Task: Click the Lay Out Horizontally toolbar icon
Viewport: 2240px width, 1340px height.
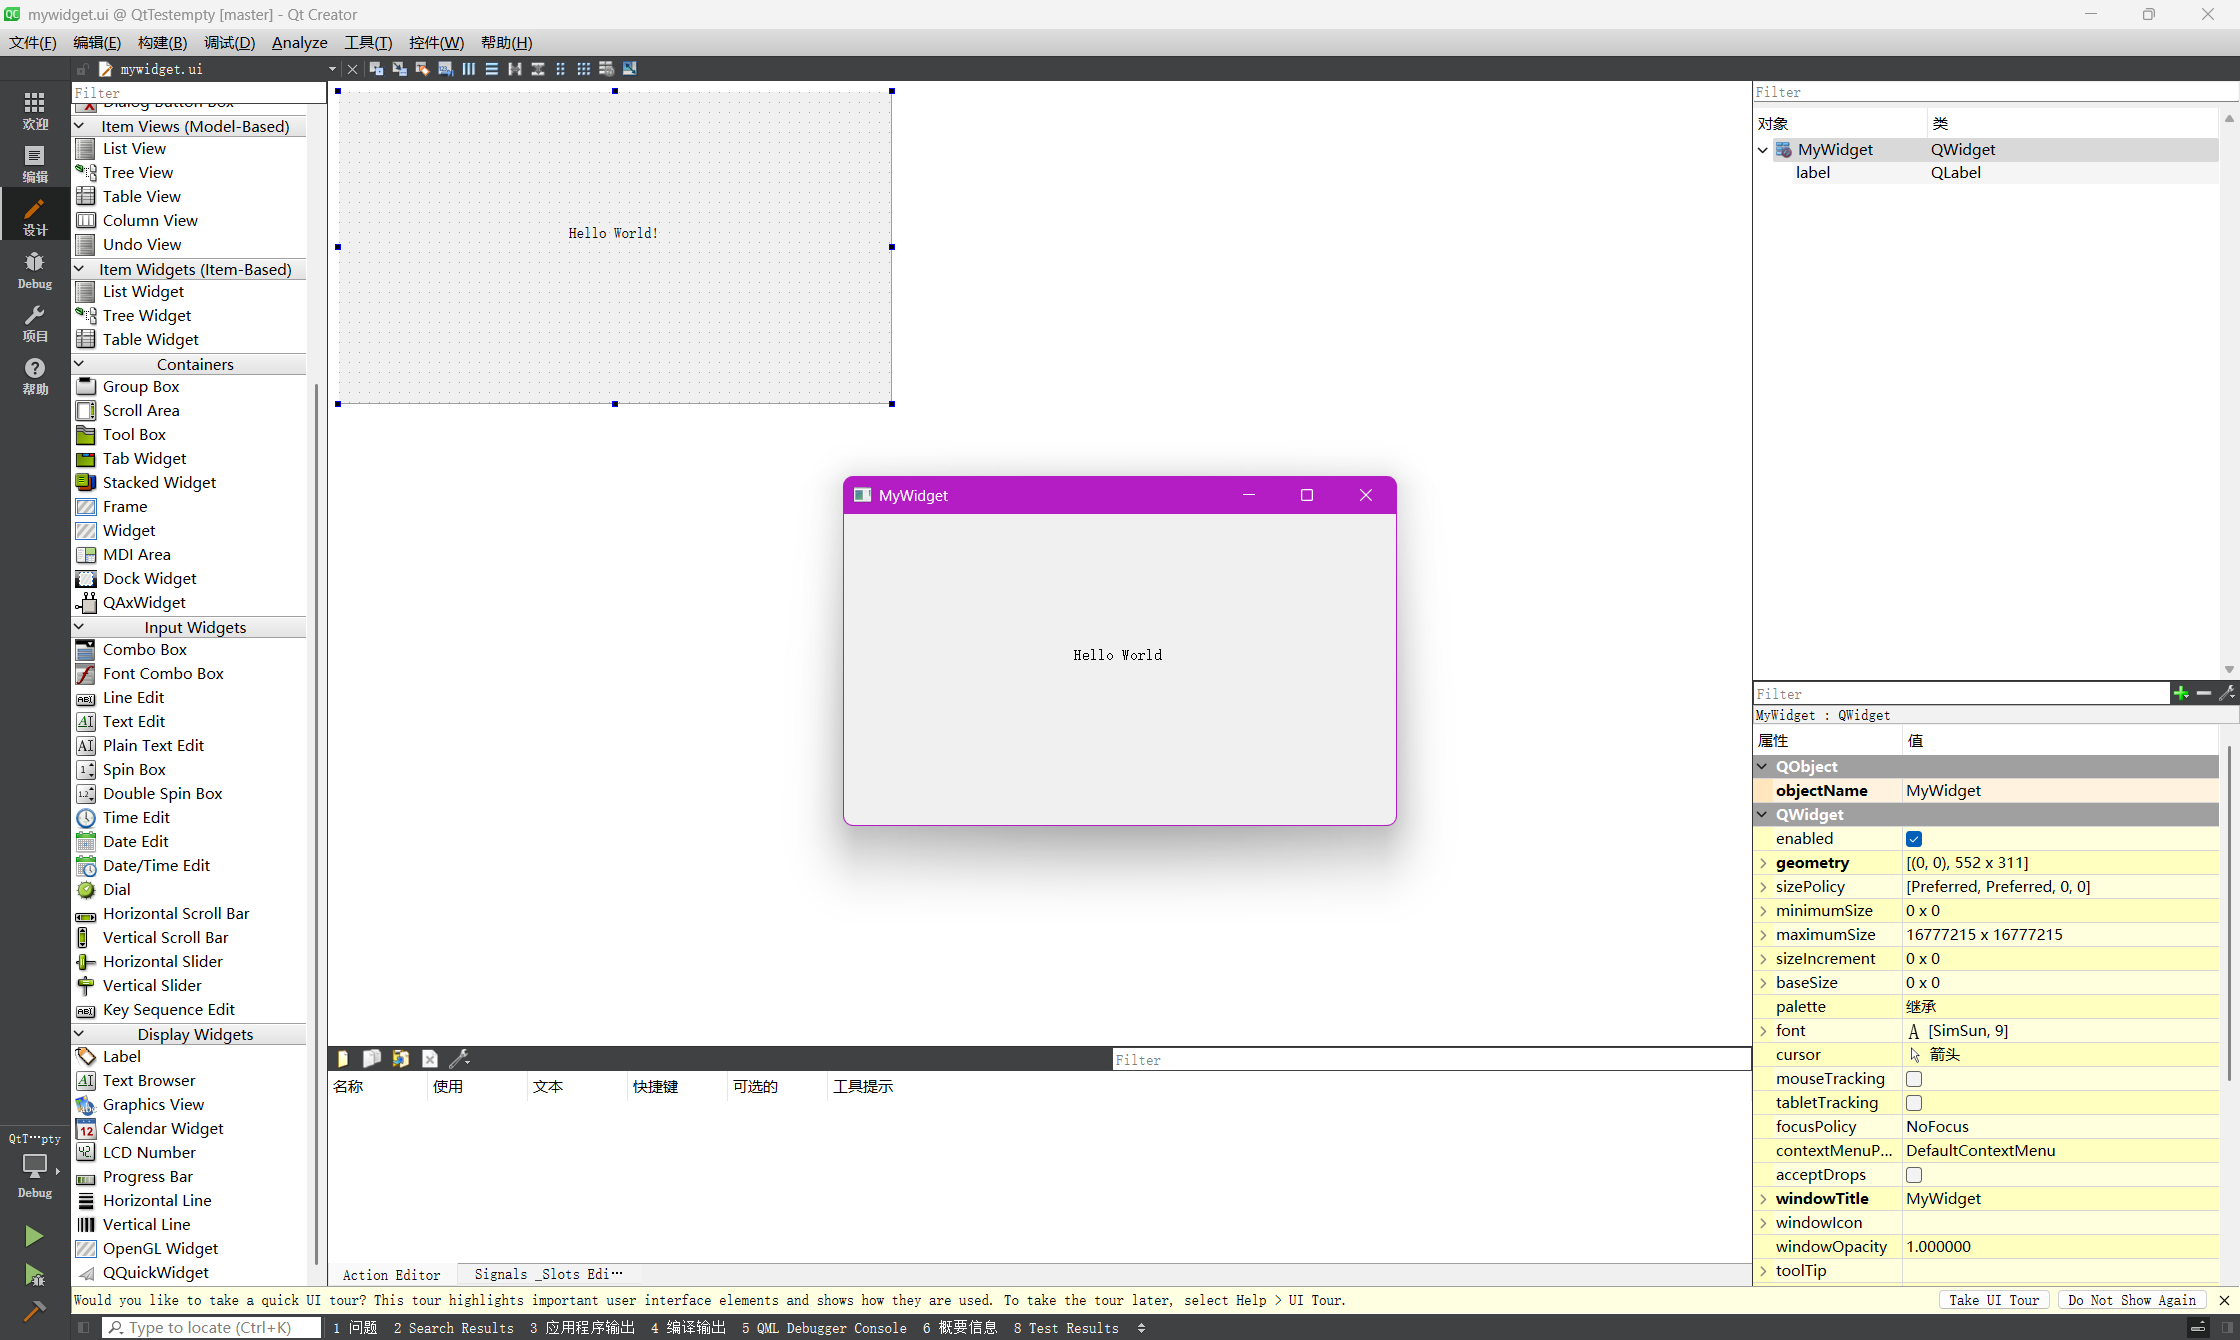Action: [x=468, y=69]
